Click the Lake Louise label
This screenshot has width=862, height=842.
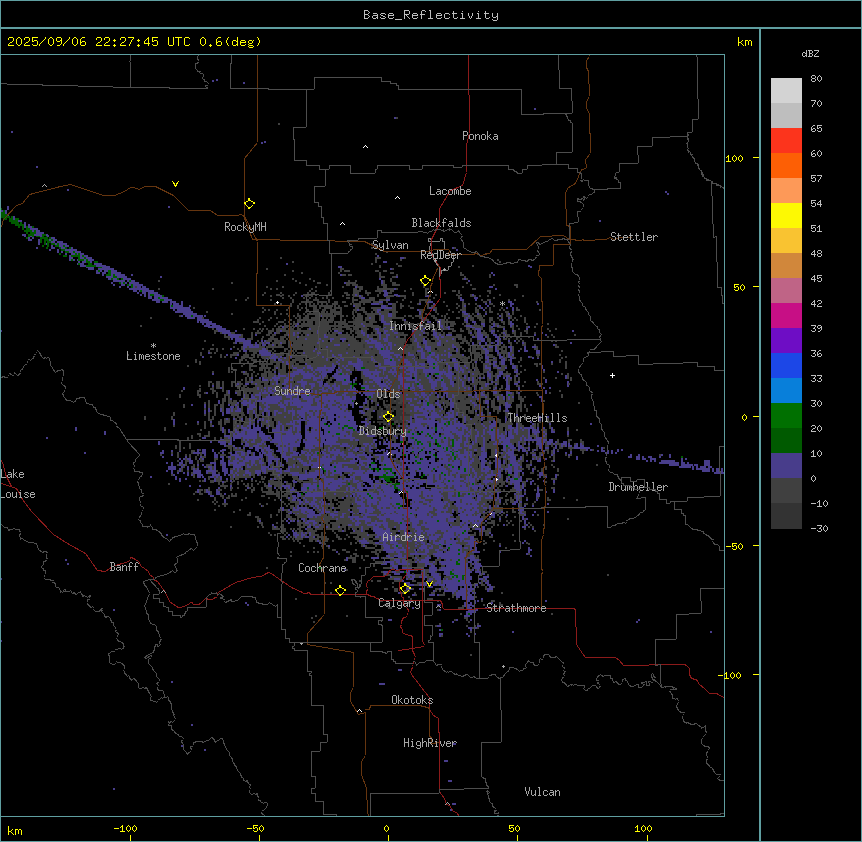point(18,484)
